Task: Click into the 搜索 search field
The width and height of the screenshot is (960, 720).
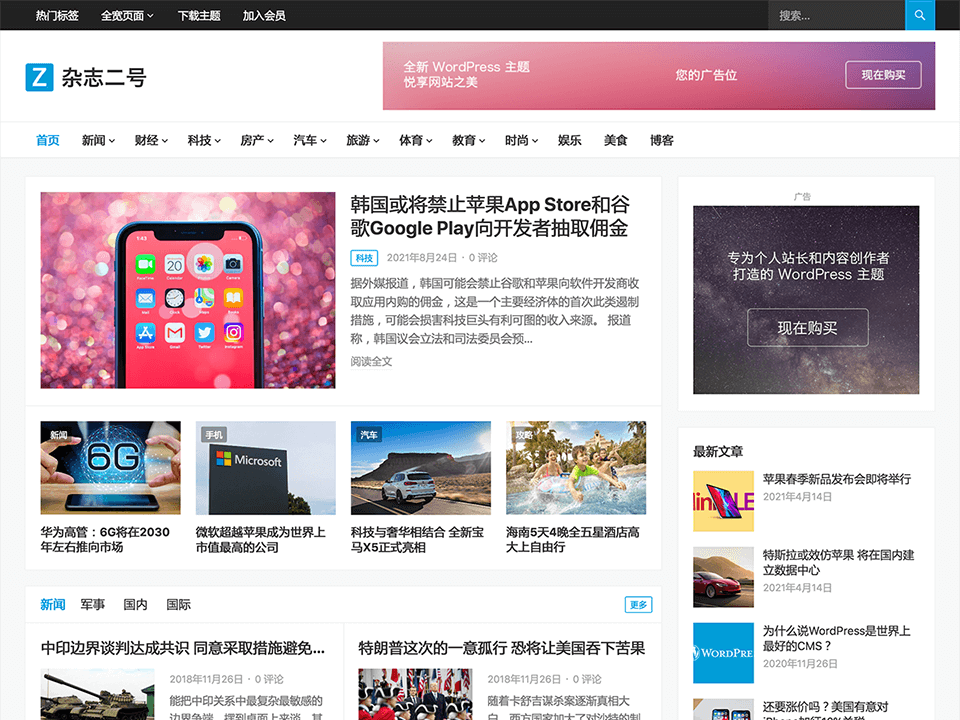Action: coord(836,16)
